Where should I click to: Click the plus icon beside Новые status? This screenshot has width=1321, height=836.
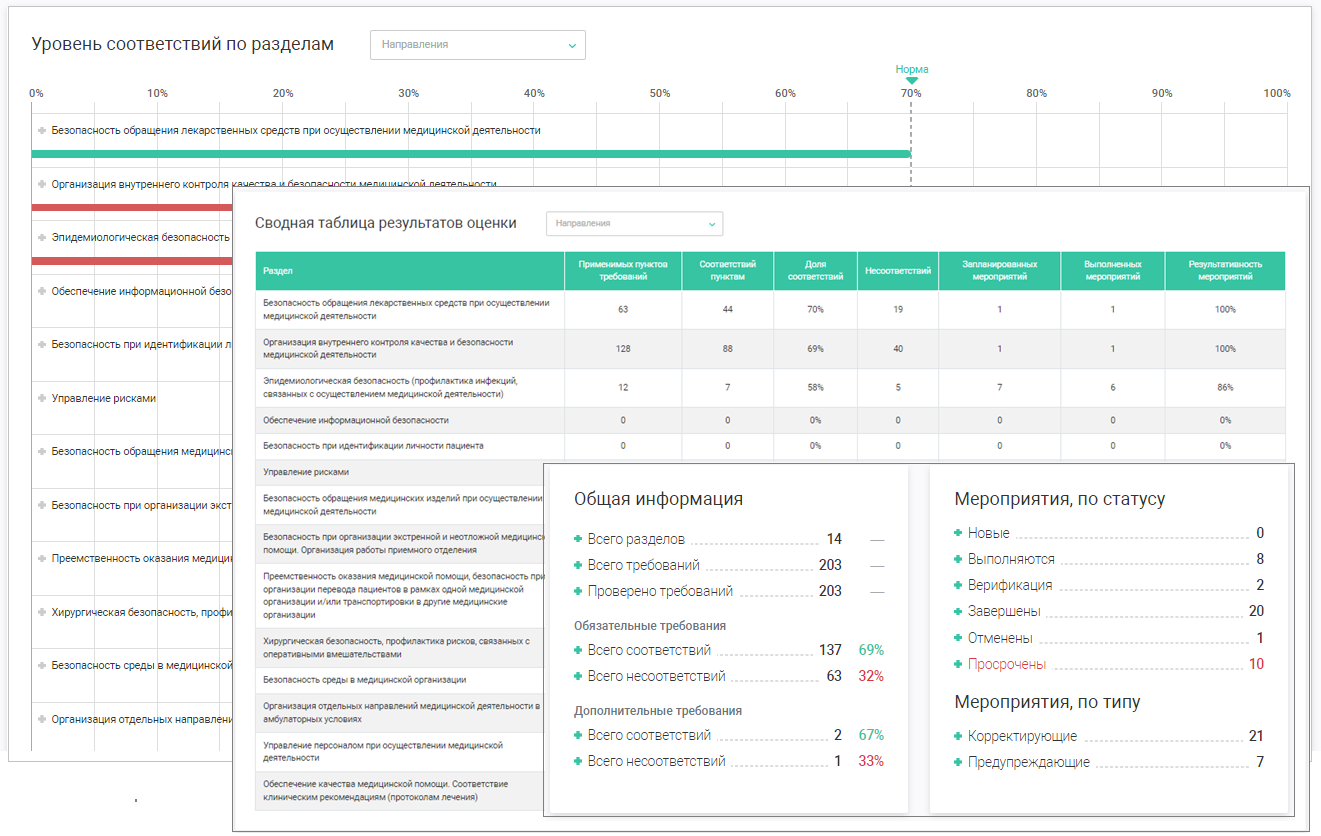(x=958, y=533)
